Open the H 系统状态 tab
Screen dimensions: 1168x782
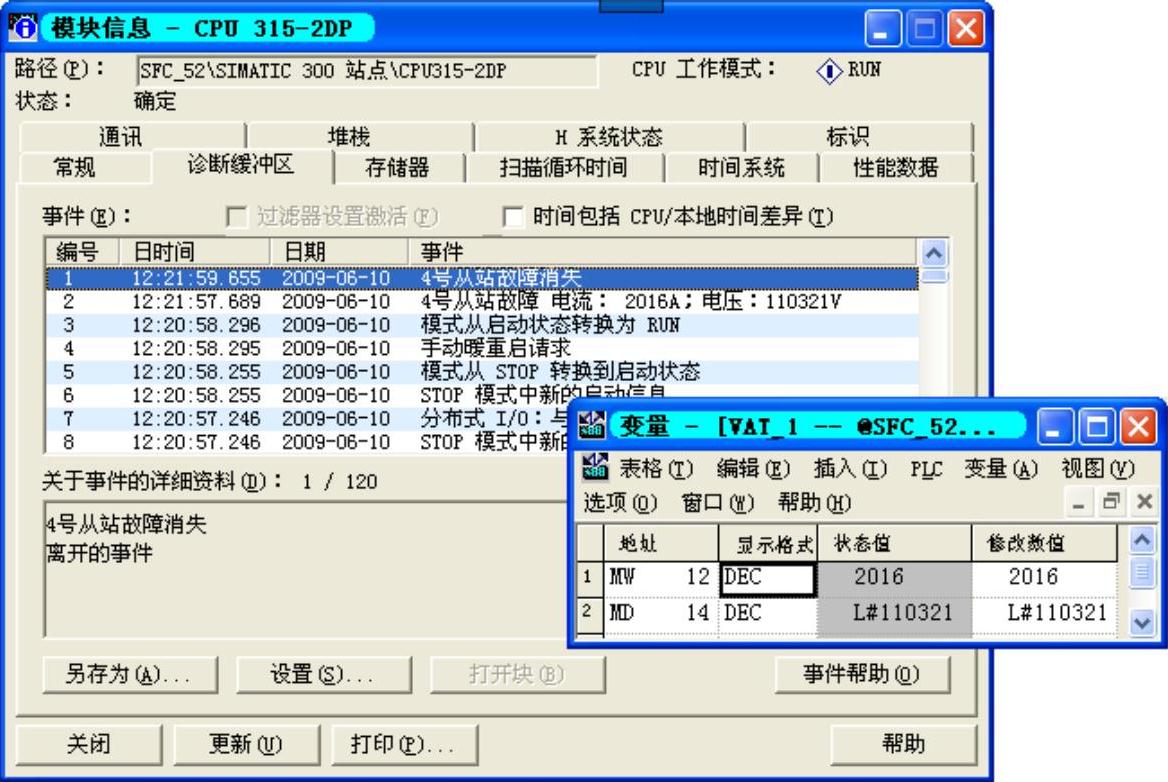point(609,136)
